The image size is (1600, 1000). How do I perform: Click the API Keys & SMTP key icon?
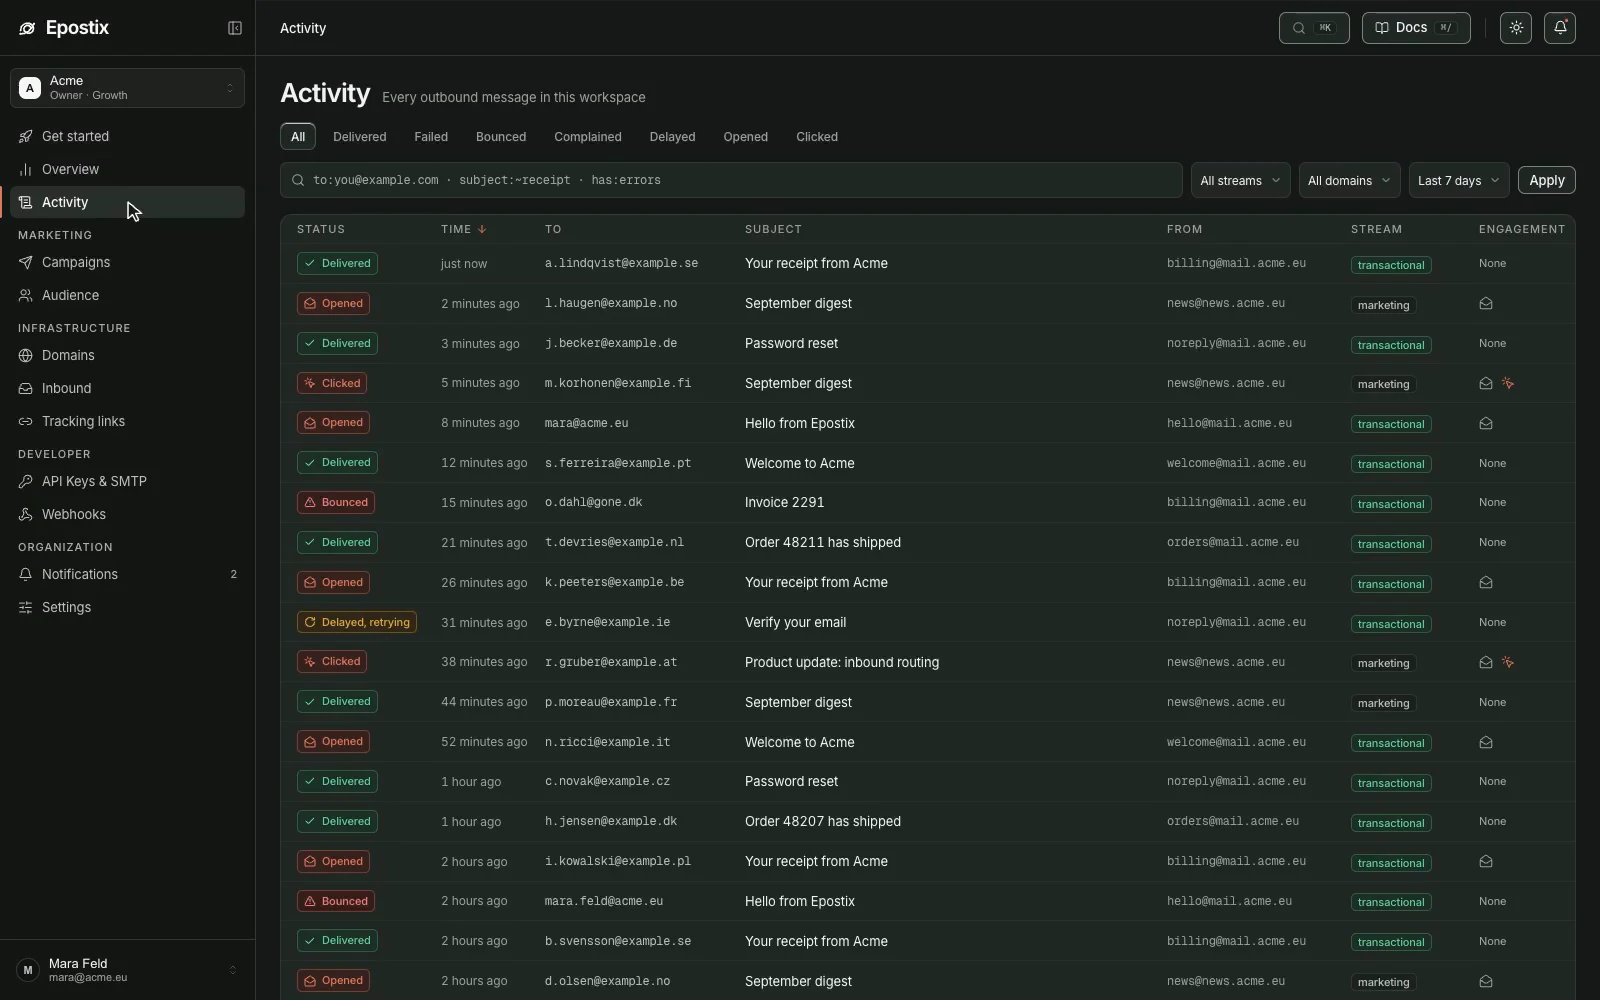pos(26,481)
